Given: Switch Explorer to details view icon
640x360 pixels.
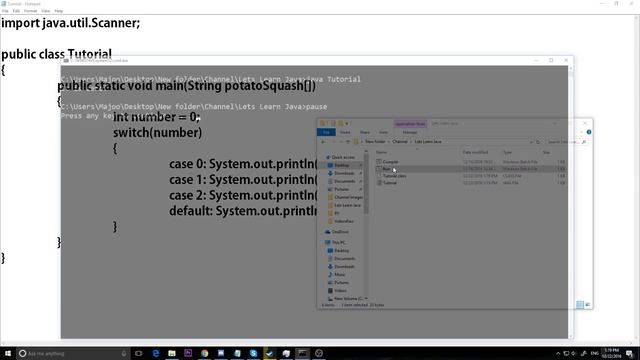Looking at the screenshot, I should (580, 304).
